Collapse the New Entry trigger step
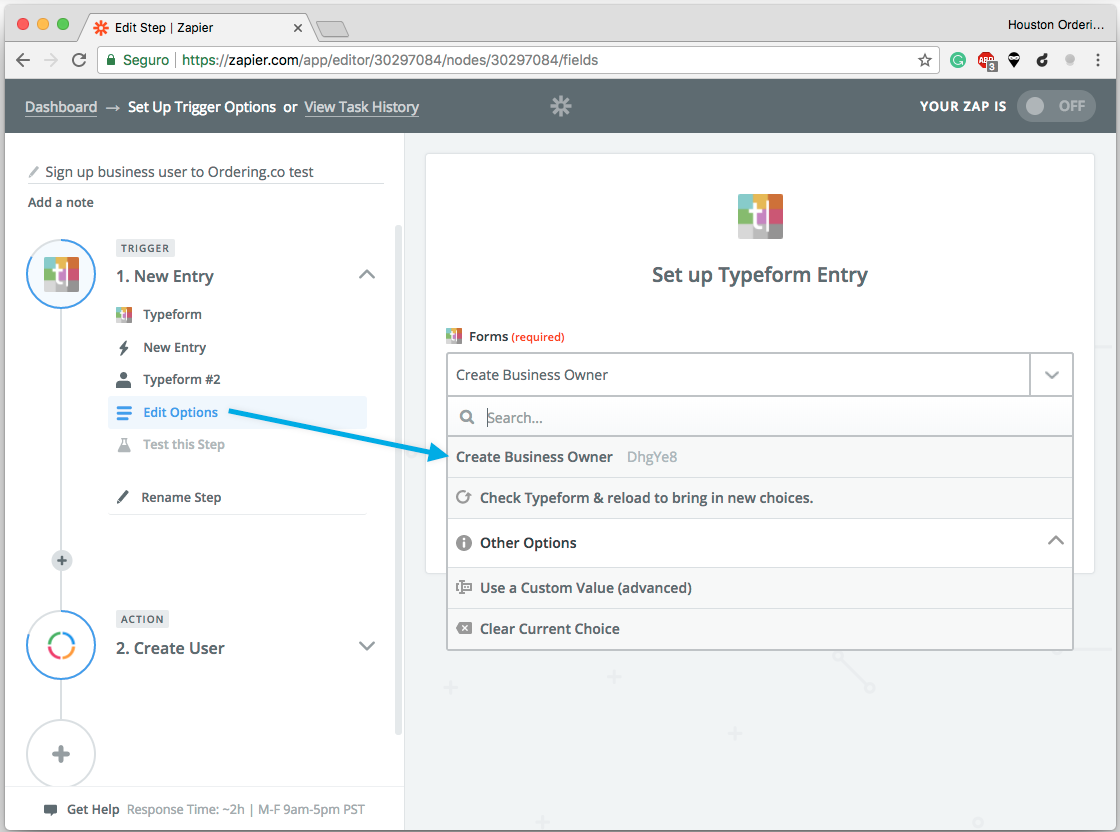 coord(366,275)
